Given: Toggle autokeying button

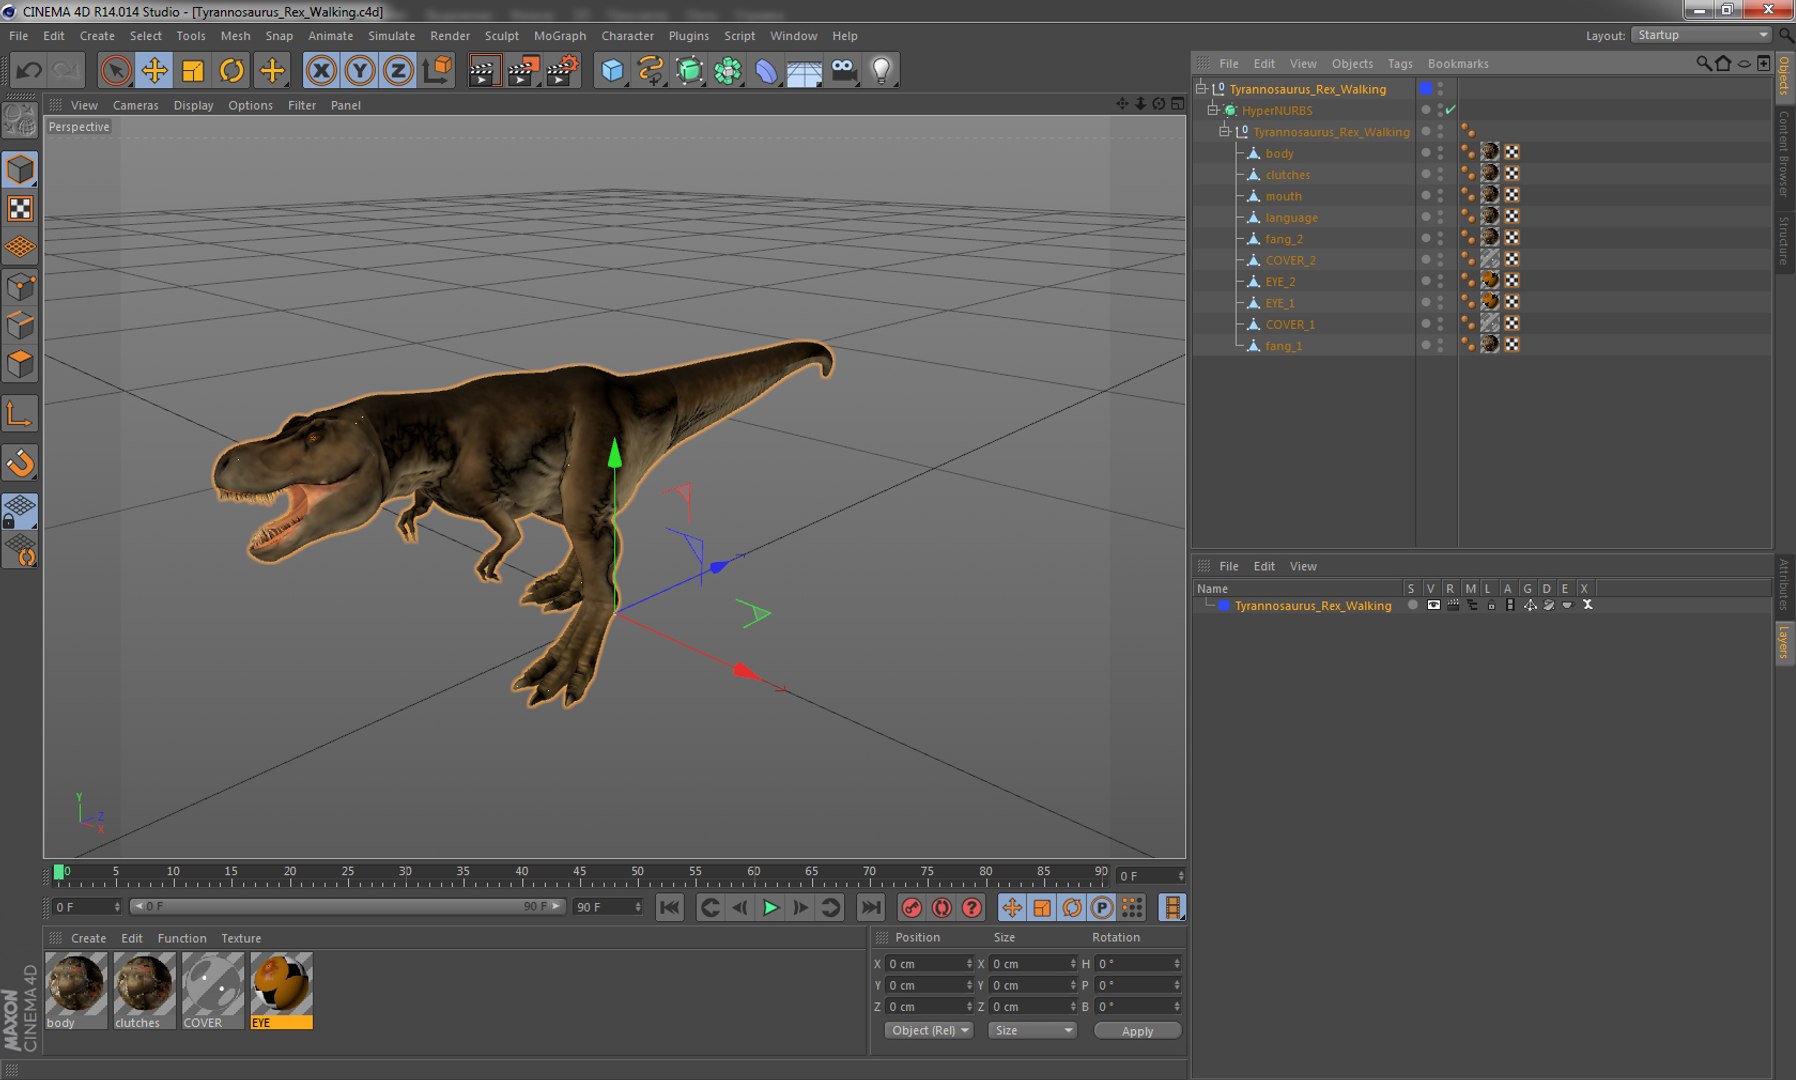Looking at the screenshot, I should tap(941, 908).
